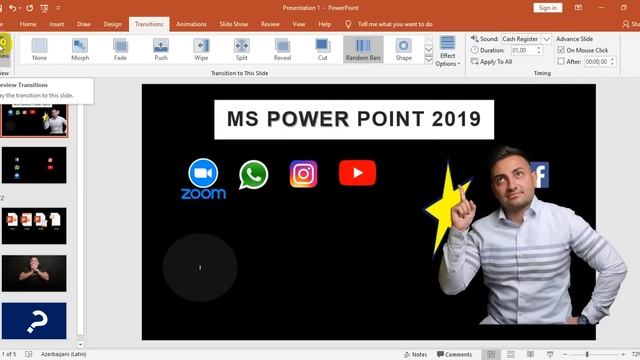The width and height of the screenshot is (640, 360).
Task: Apply the Wipe transition
Action: coord(201,49)
